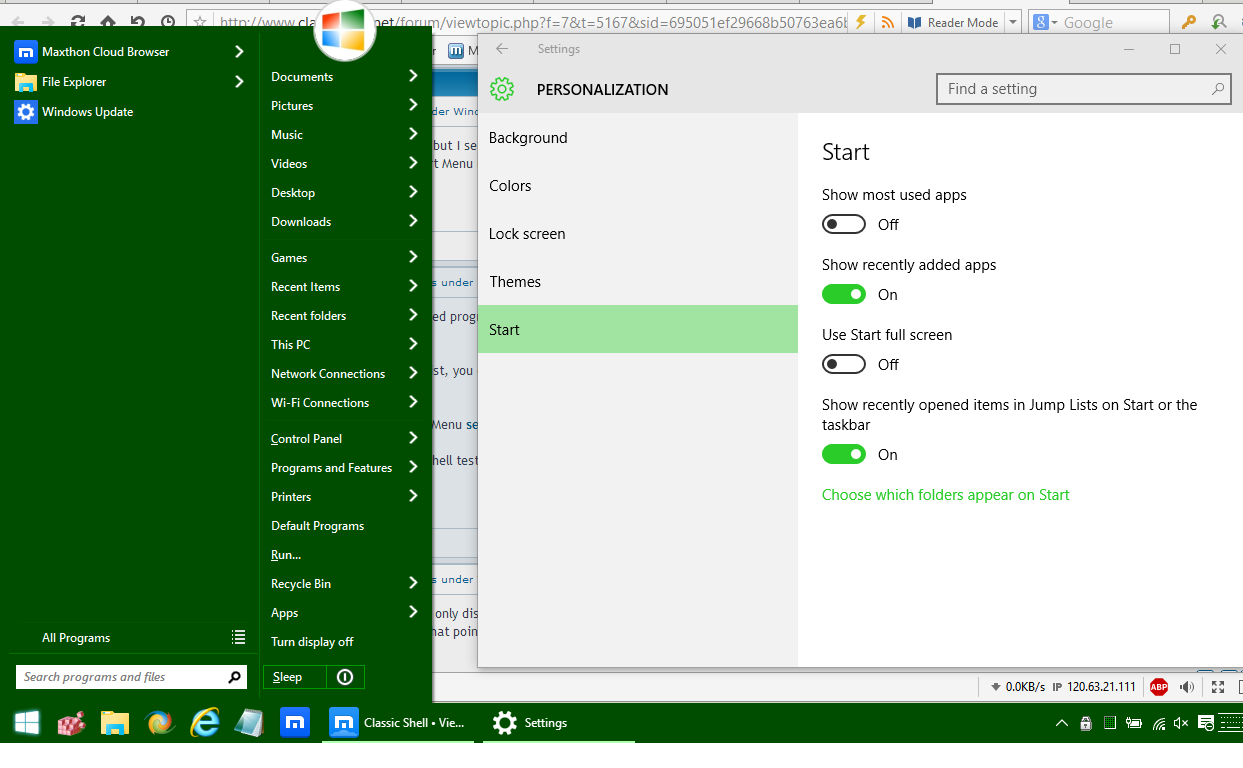1243x768 pixels.
Task: Click the lightning bolt icon in address bar
Action: pos(860,22)
